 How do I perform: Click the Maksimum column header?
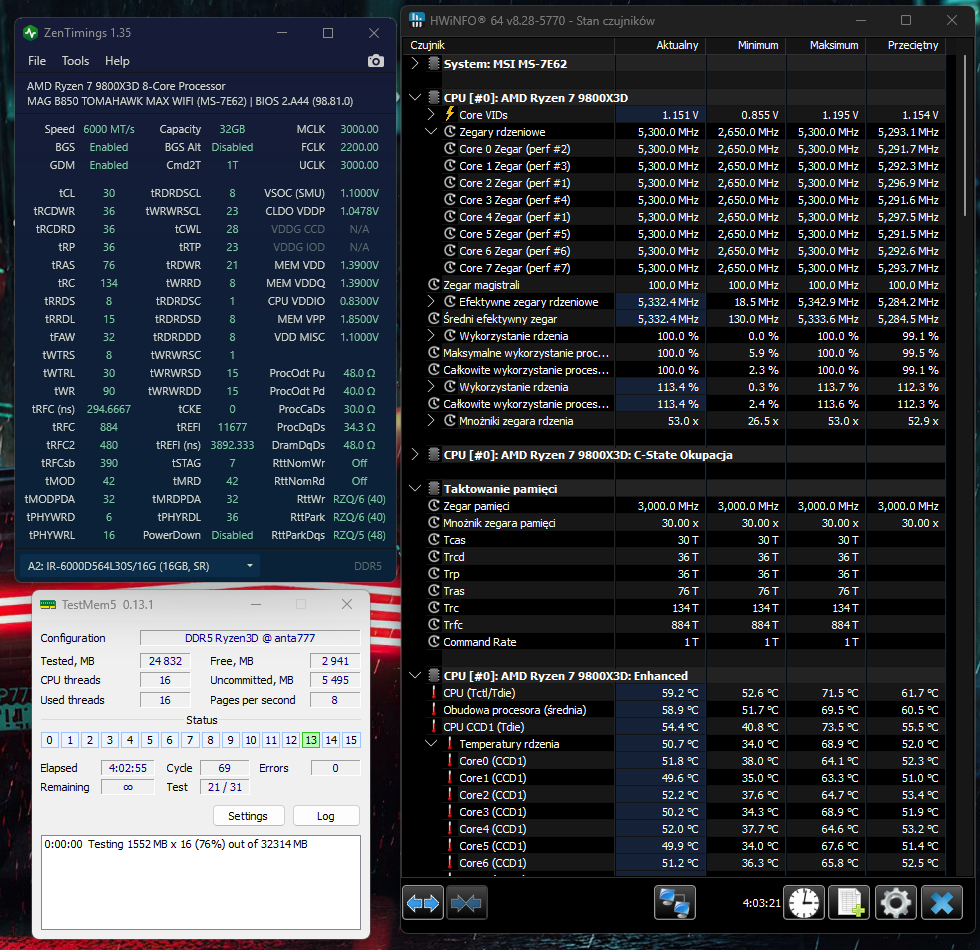coord(826,45)
